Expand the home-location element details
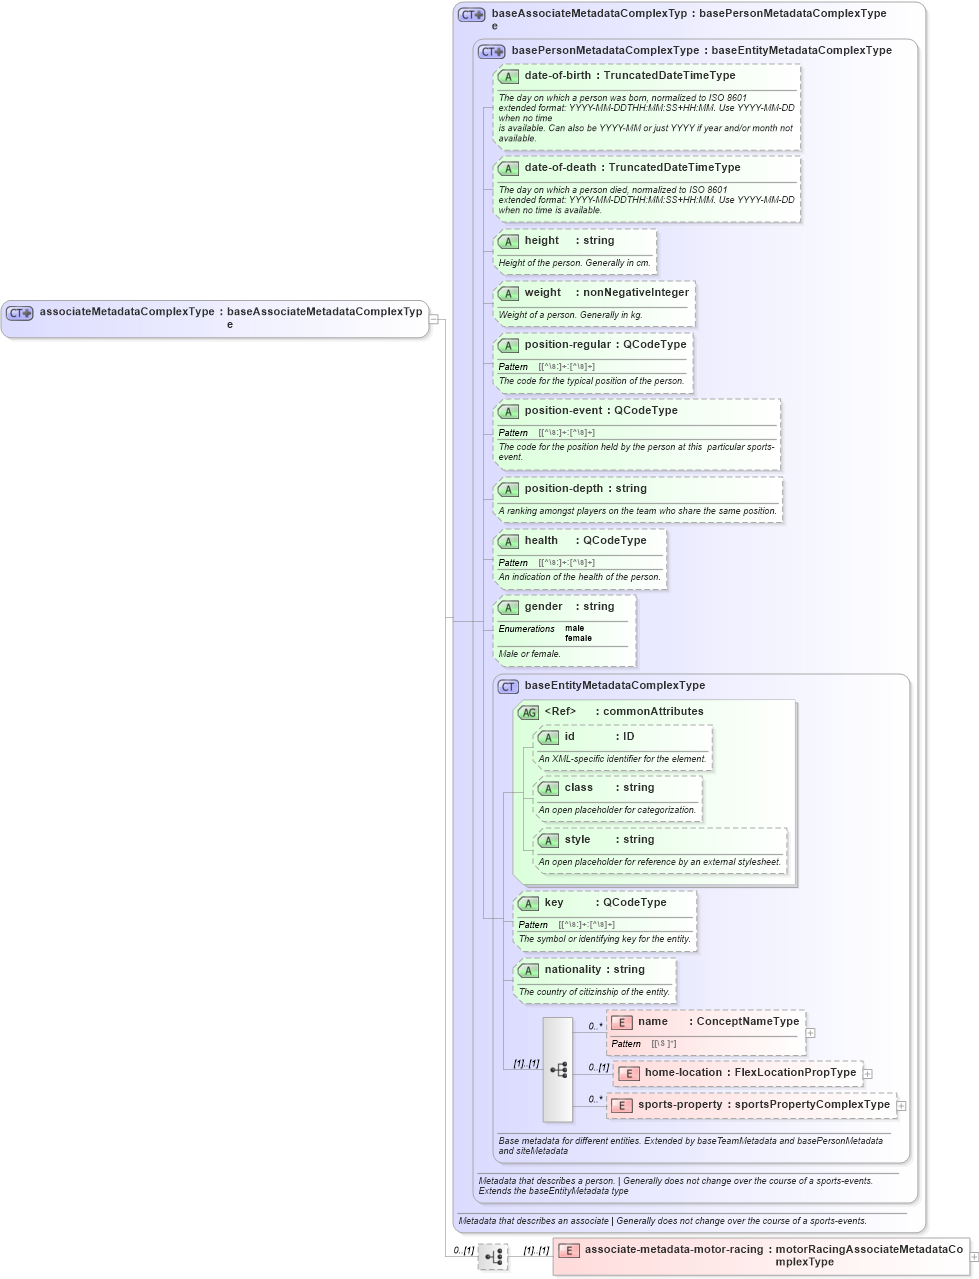This screenshot has width=979, height=1279. coord(866,1072)
